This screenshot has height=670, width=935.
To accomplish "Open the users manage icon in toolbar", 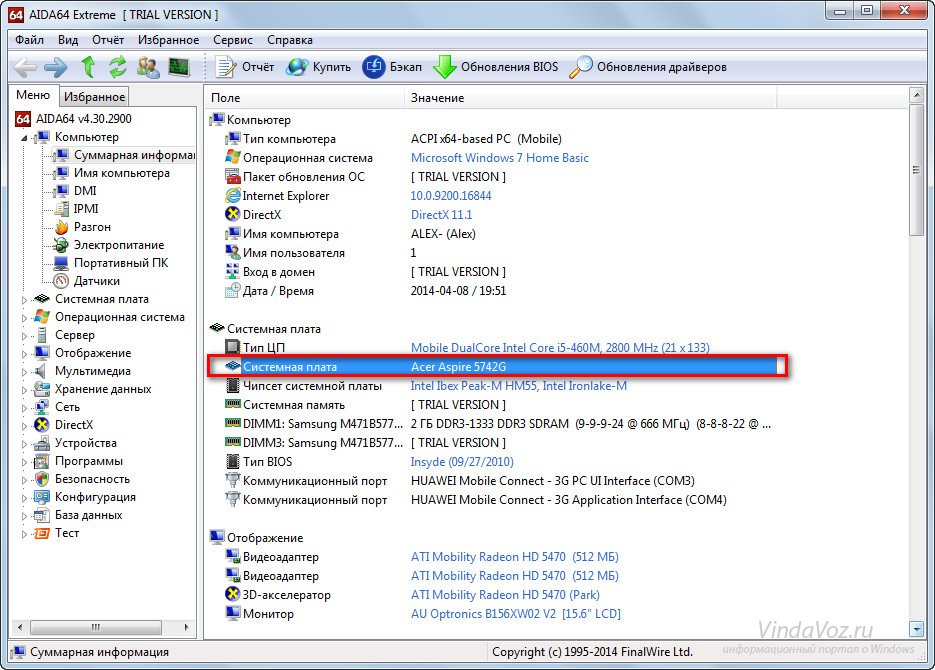I will point(148,67).
